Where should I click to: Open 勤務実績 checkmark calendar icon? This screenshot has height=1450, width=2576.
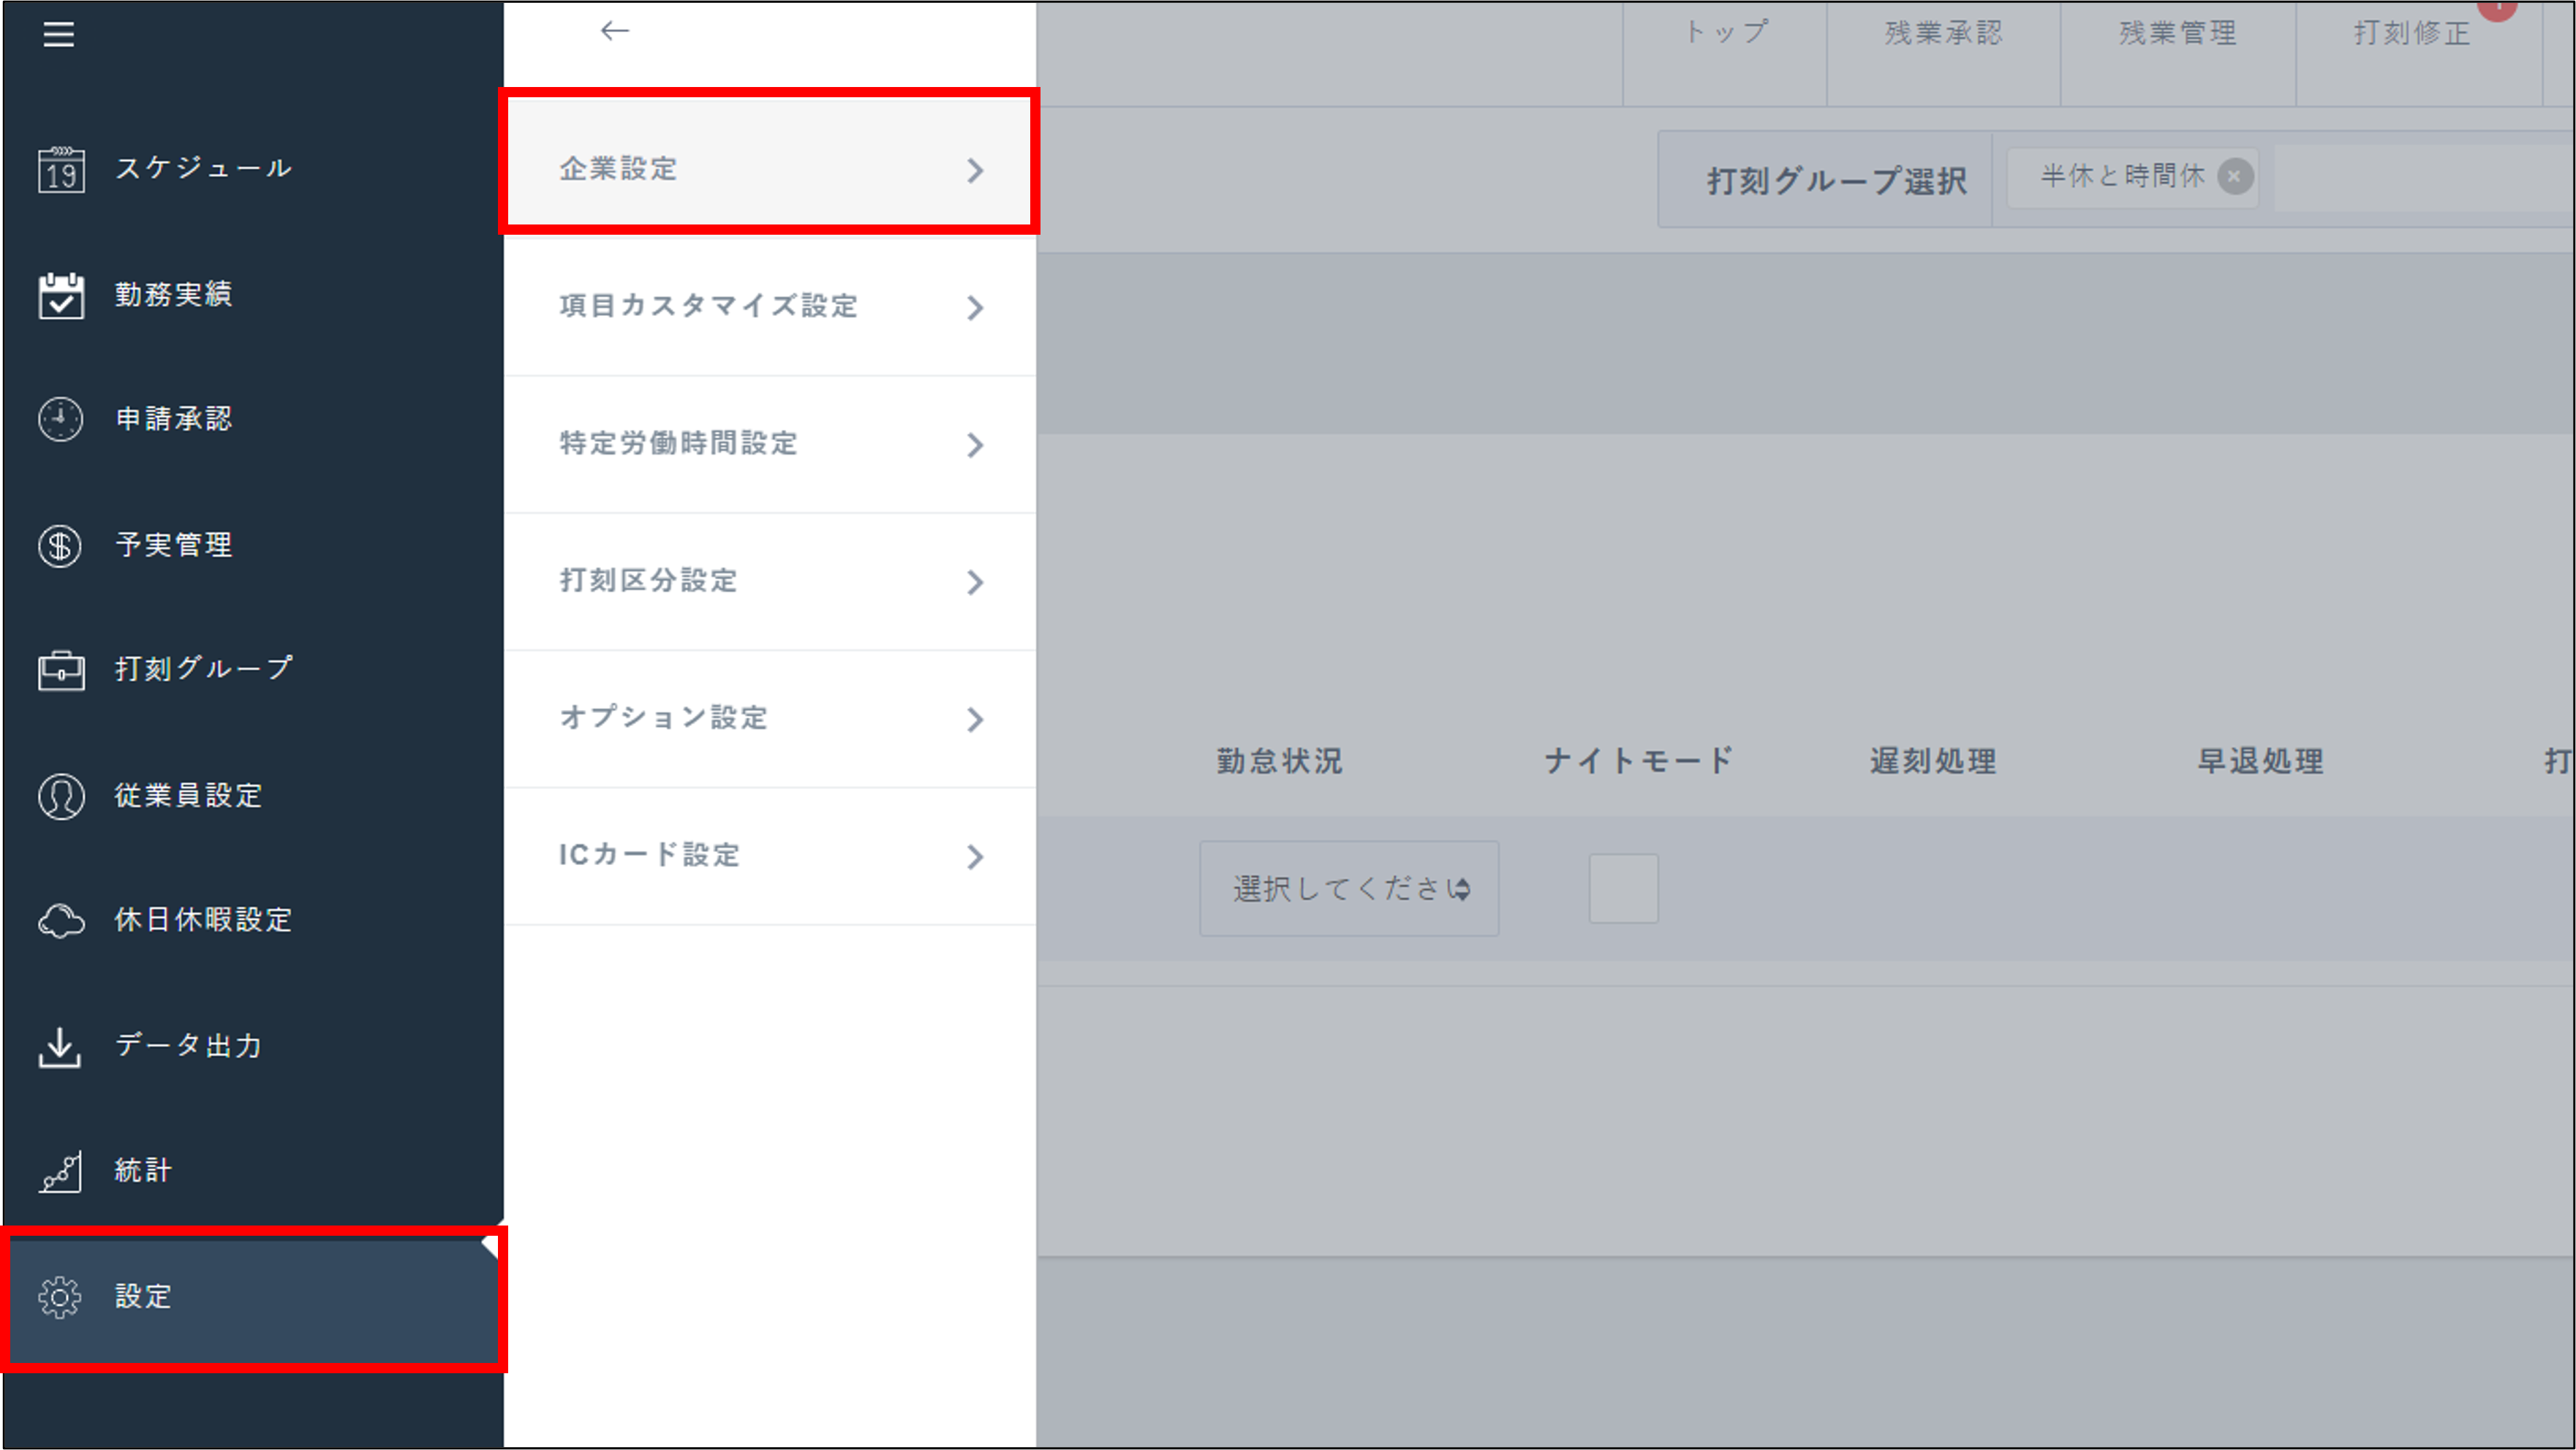pyautogui.click(x=61, y=295)
